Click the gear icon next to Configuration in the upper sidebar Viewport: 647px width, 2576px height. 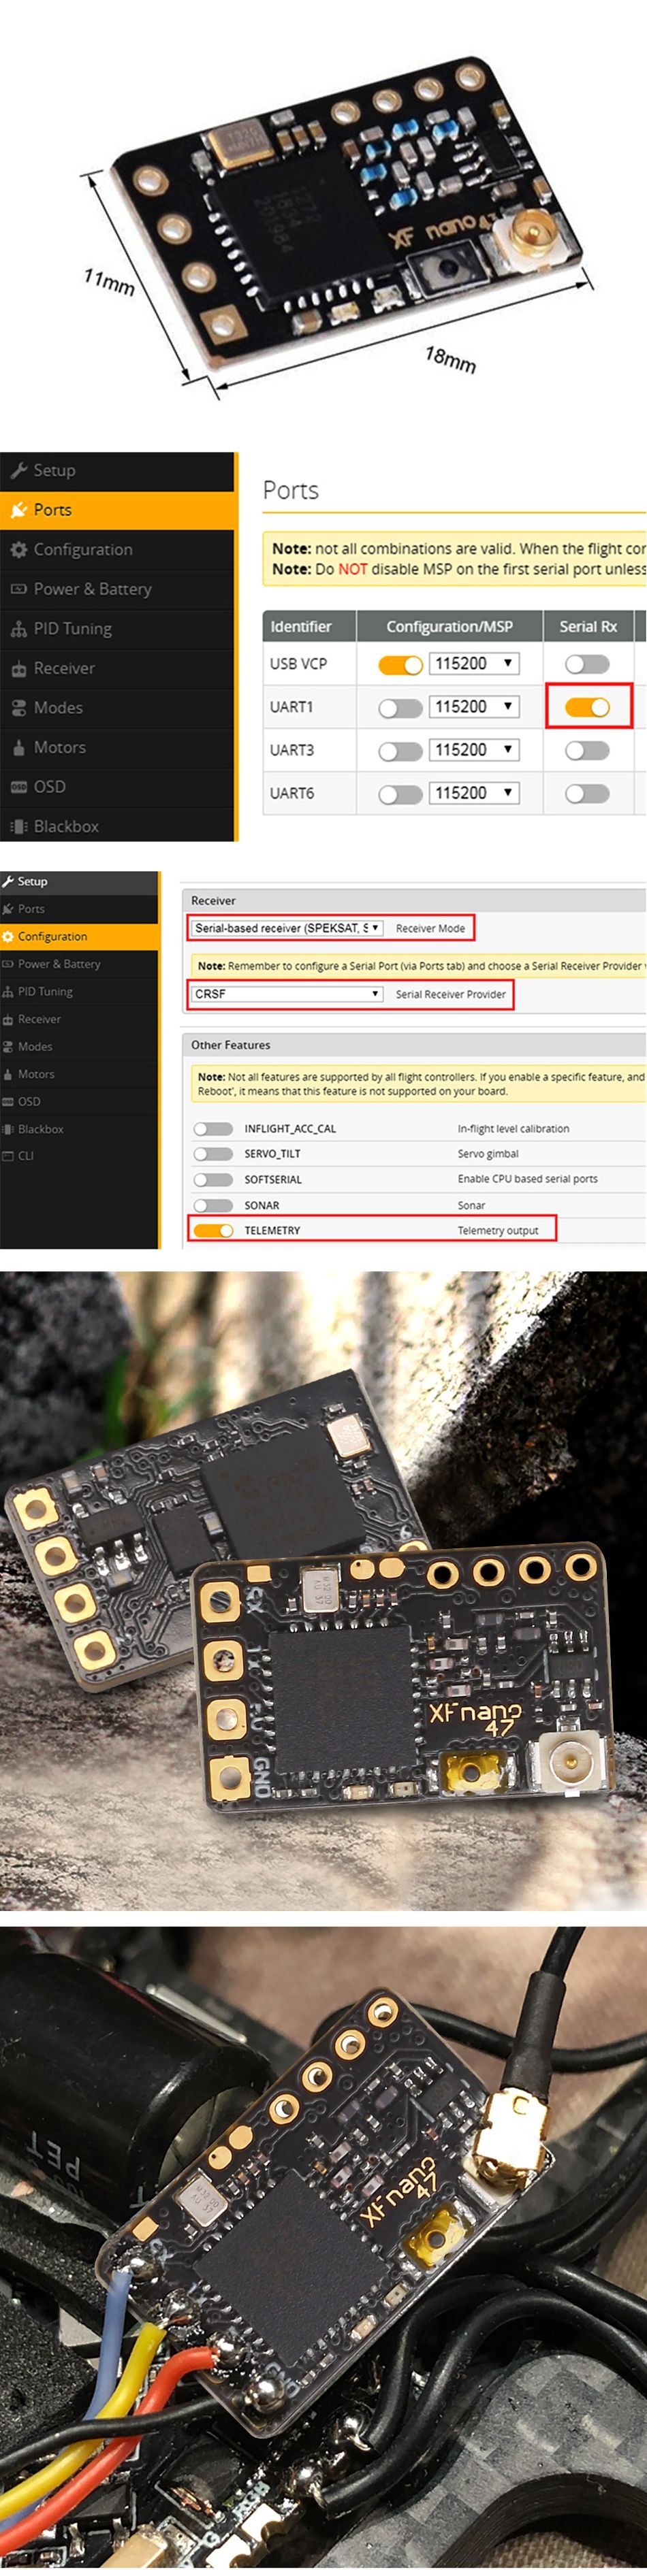[x=18, y=549]
